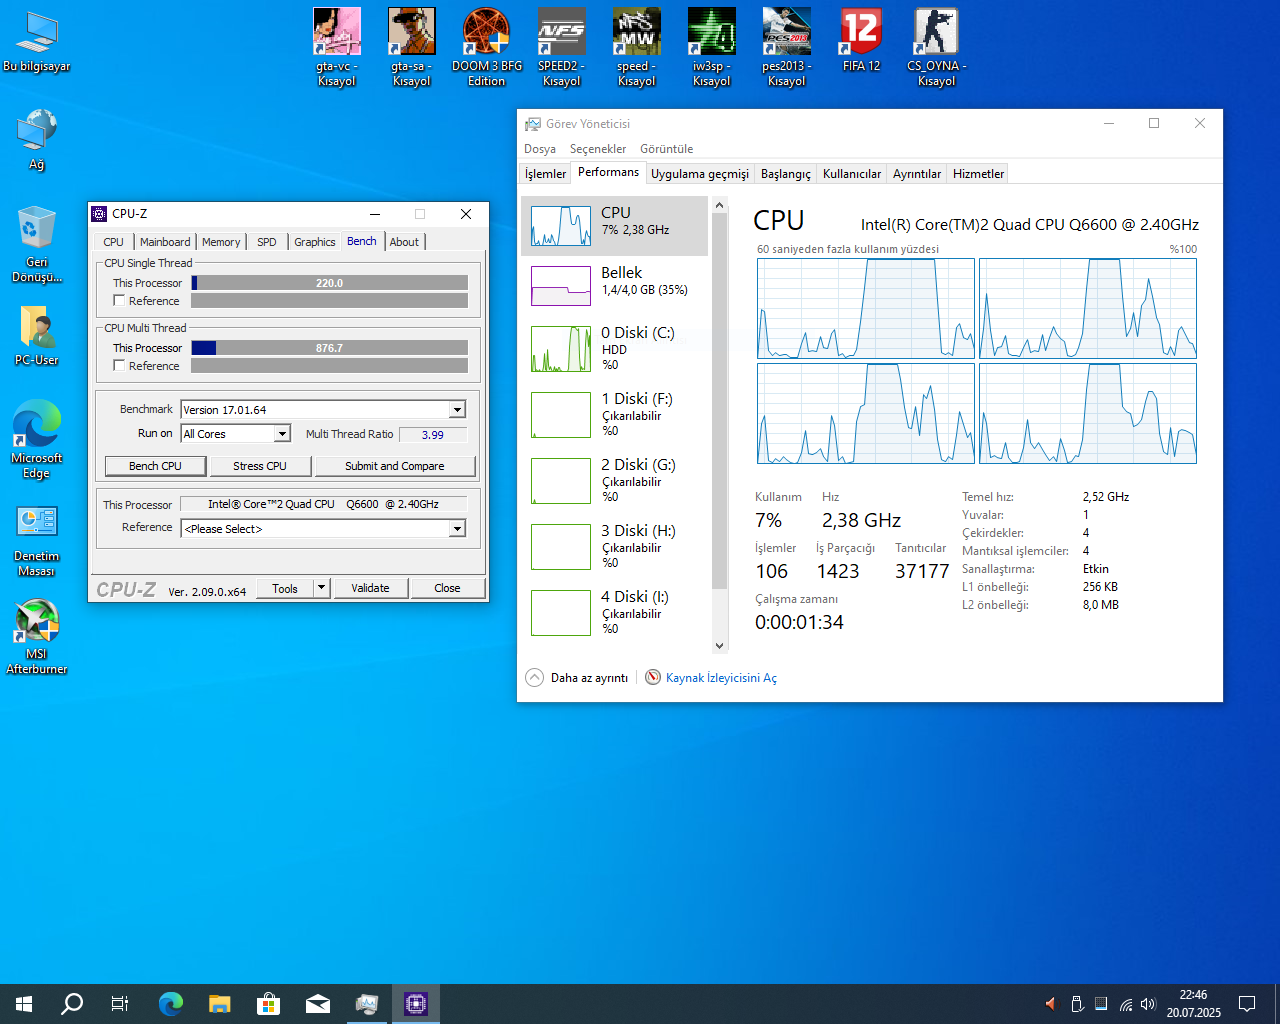Expand Benchmark version dropdown
Screen dimensions: 1280x1024
(457, 410)
